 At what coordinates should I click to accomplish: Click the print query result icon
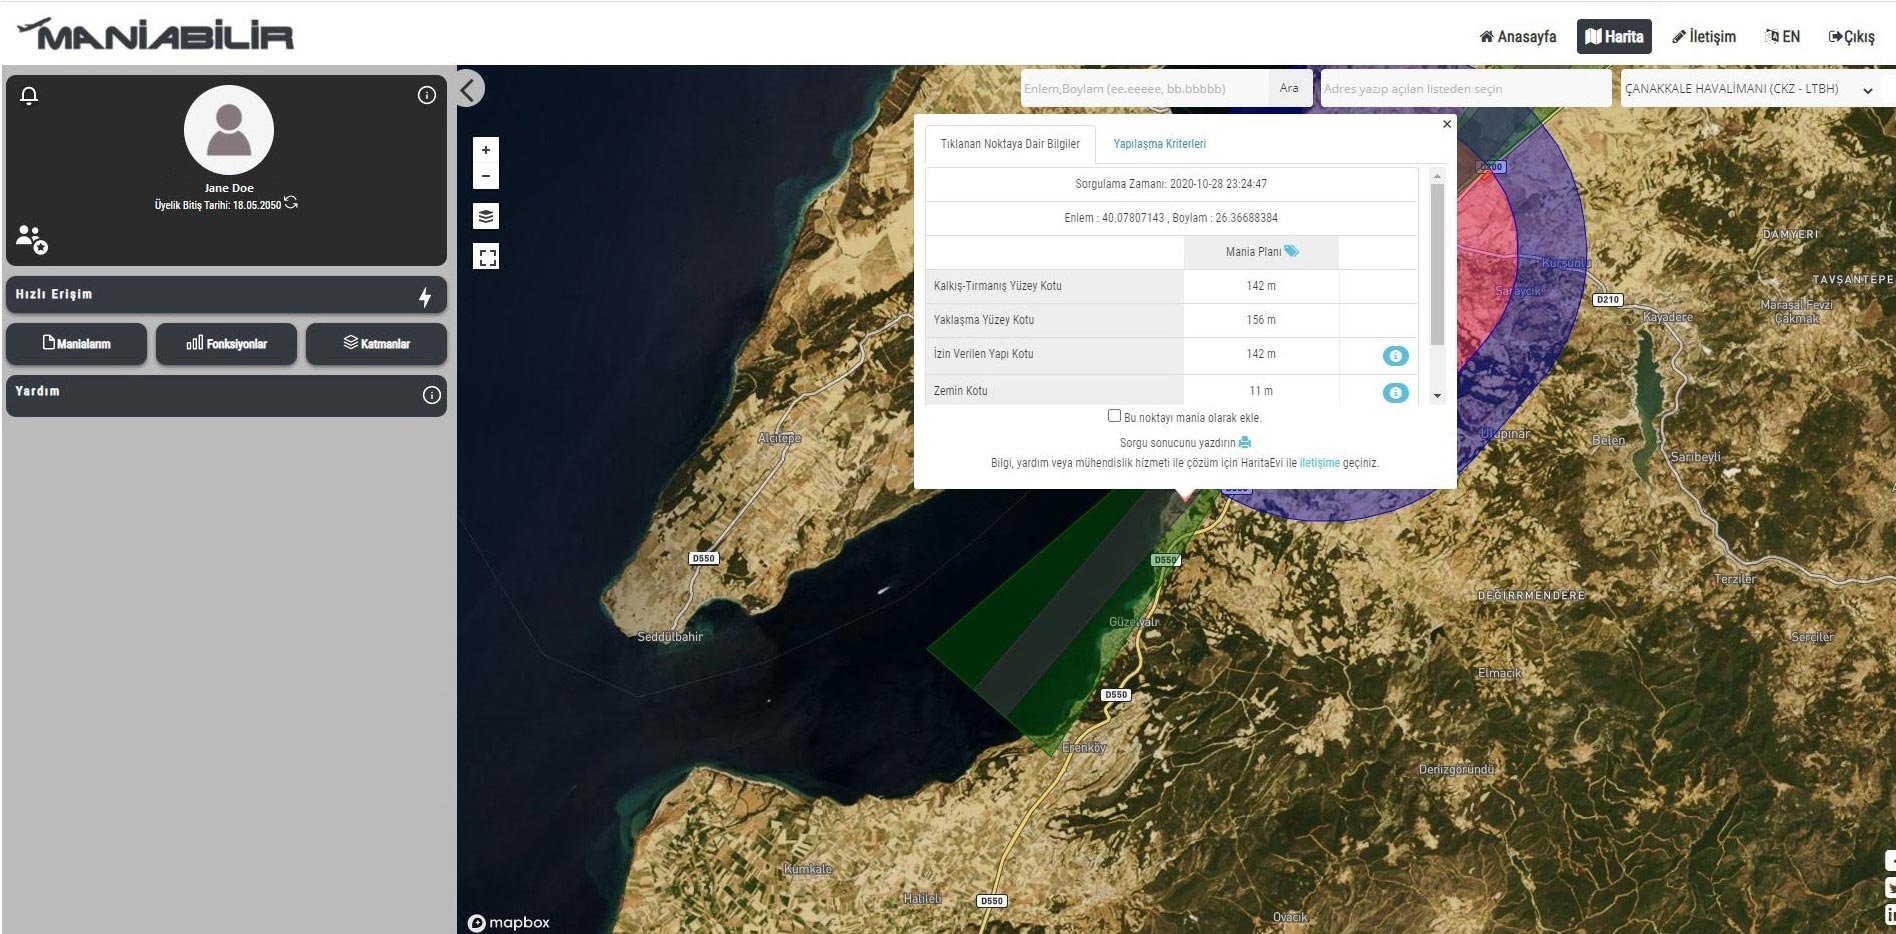point(1244,442)
